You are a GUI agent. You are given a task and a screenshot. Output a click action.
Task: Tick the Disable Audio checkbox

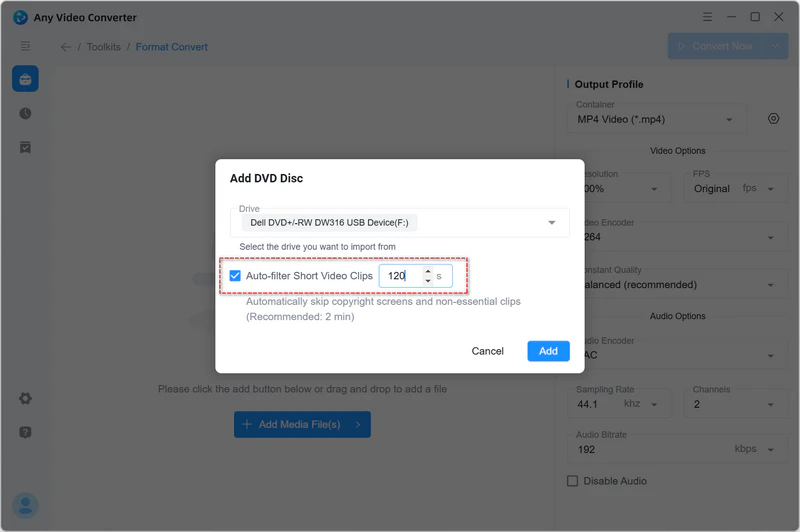click(572, 481)
